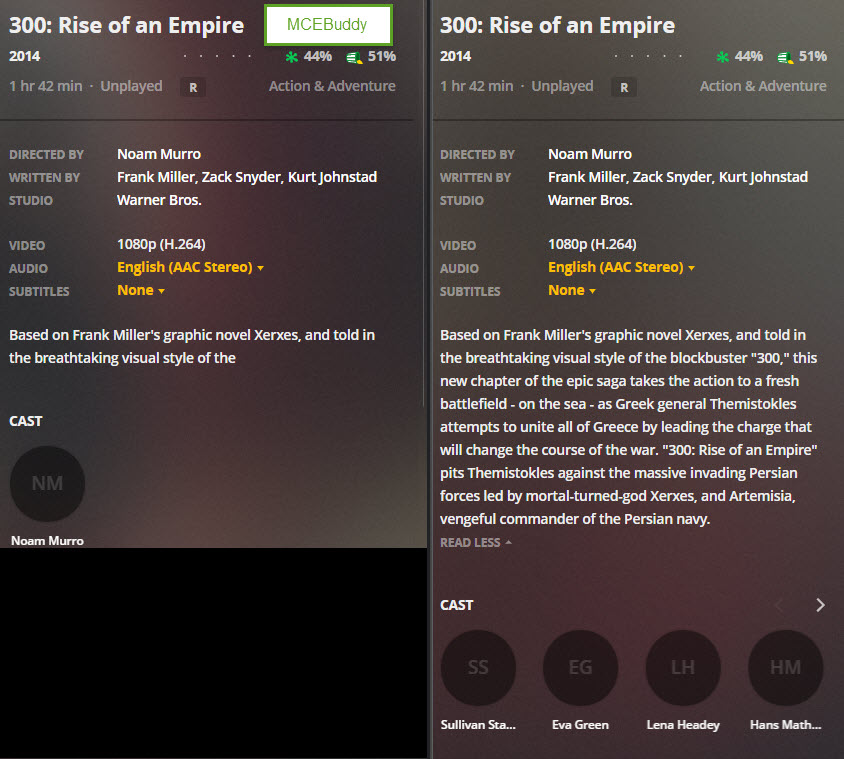Open left panel subtitles None dropdown
Screen dimensions: 844x759
[140, 290]
